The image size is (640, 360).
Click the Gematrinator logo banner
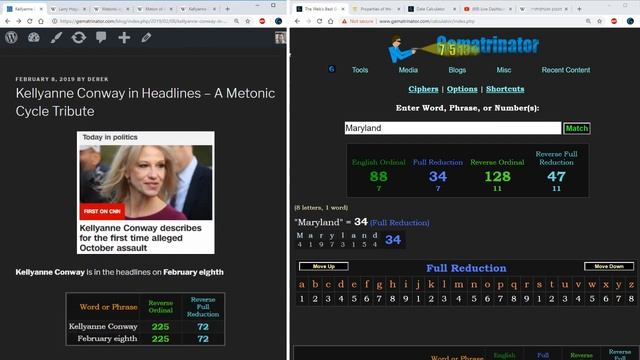point(464,49)
